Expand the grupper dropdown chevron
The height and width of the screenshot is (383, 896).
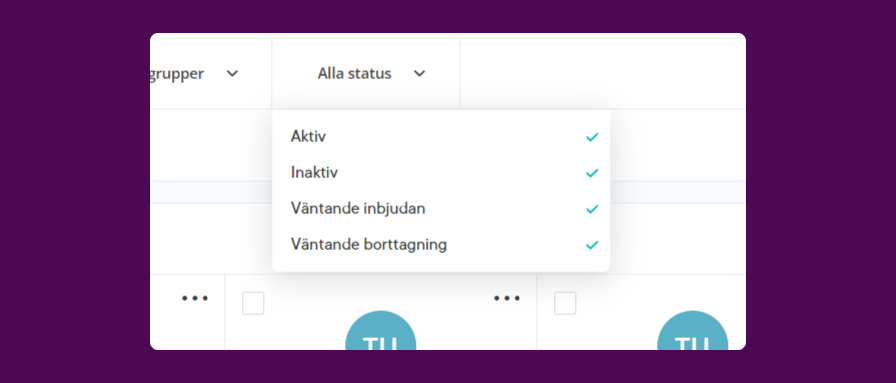click(x=232, y=74)
